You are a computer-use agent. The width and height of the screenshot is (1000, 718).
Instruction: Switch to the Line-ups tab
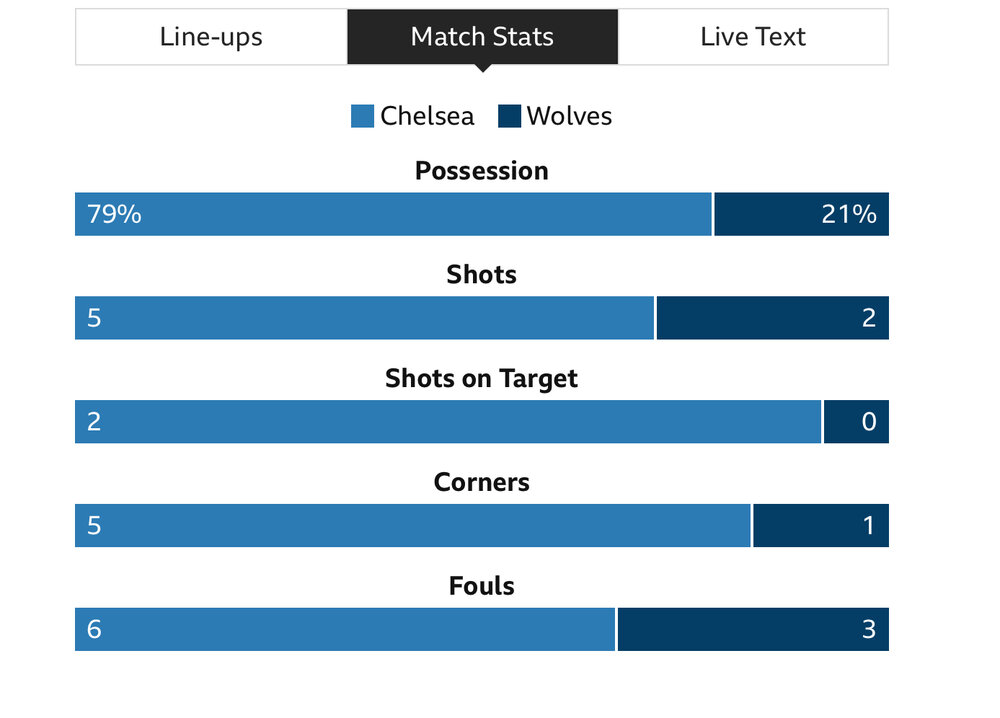211,37
